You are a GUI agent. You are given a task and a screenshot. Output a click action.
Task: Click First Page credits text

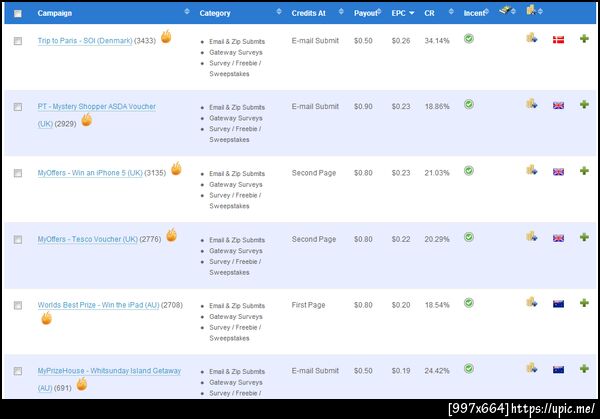308,305
